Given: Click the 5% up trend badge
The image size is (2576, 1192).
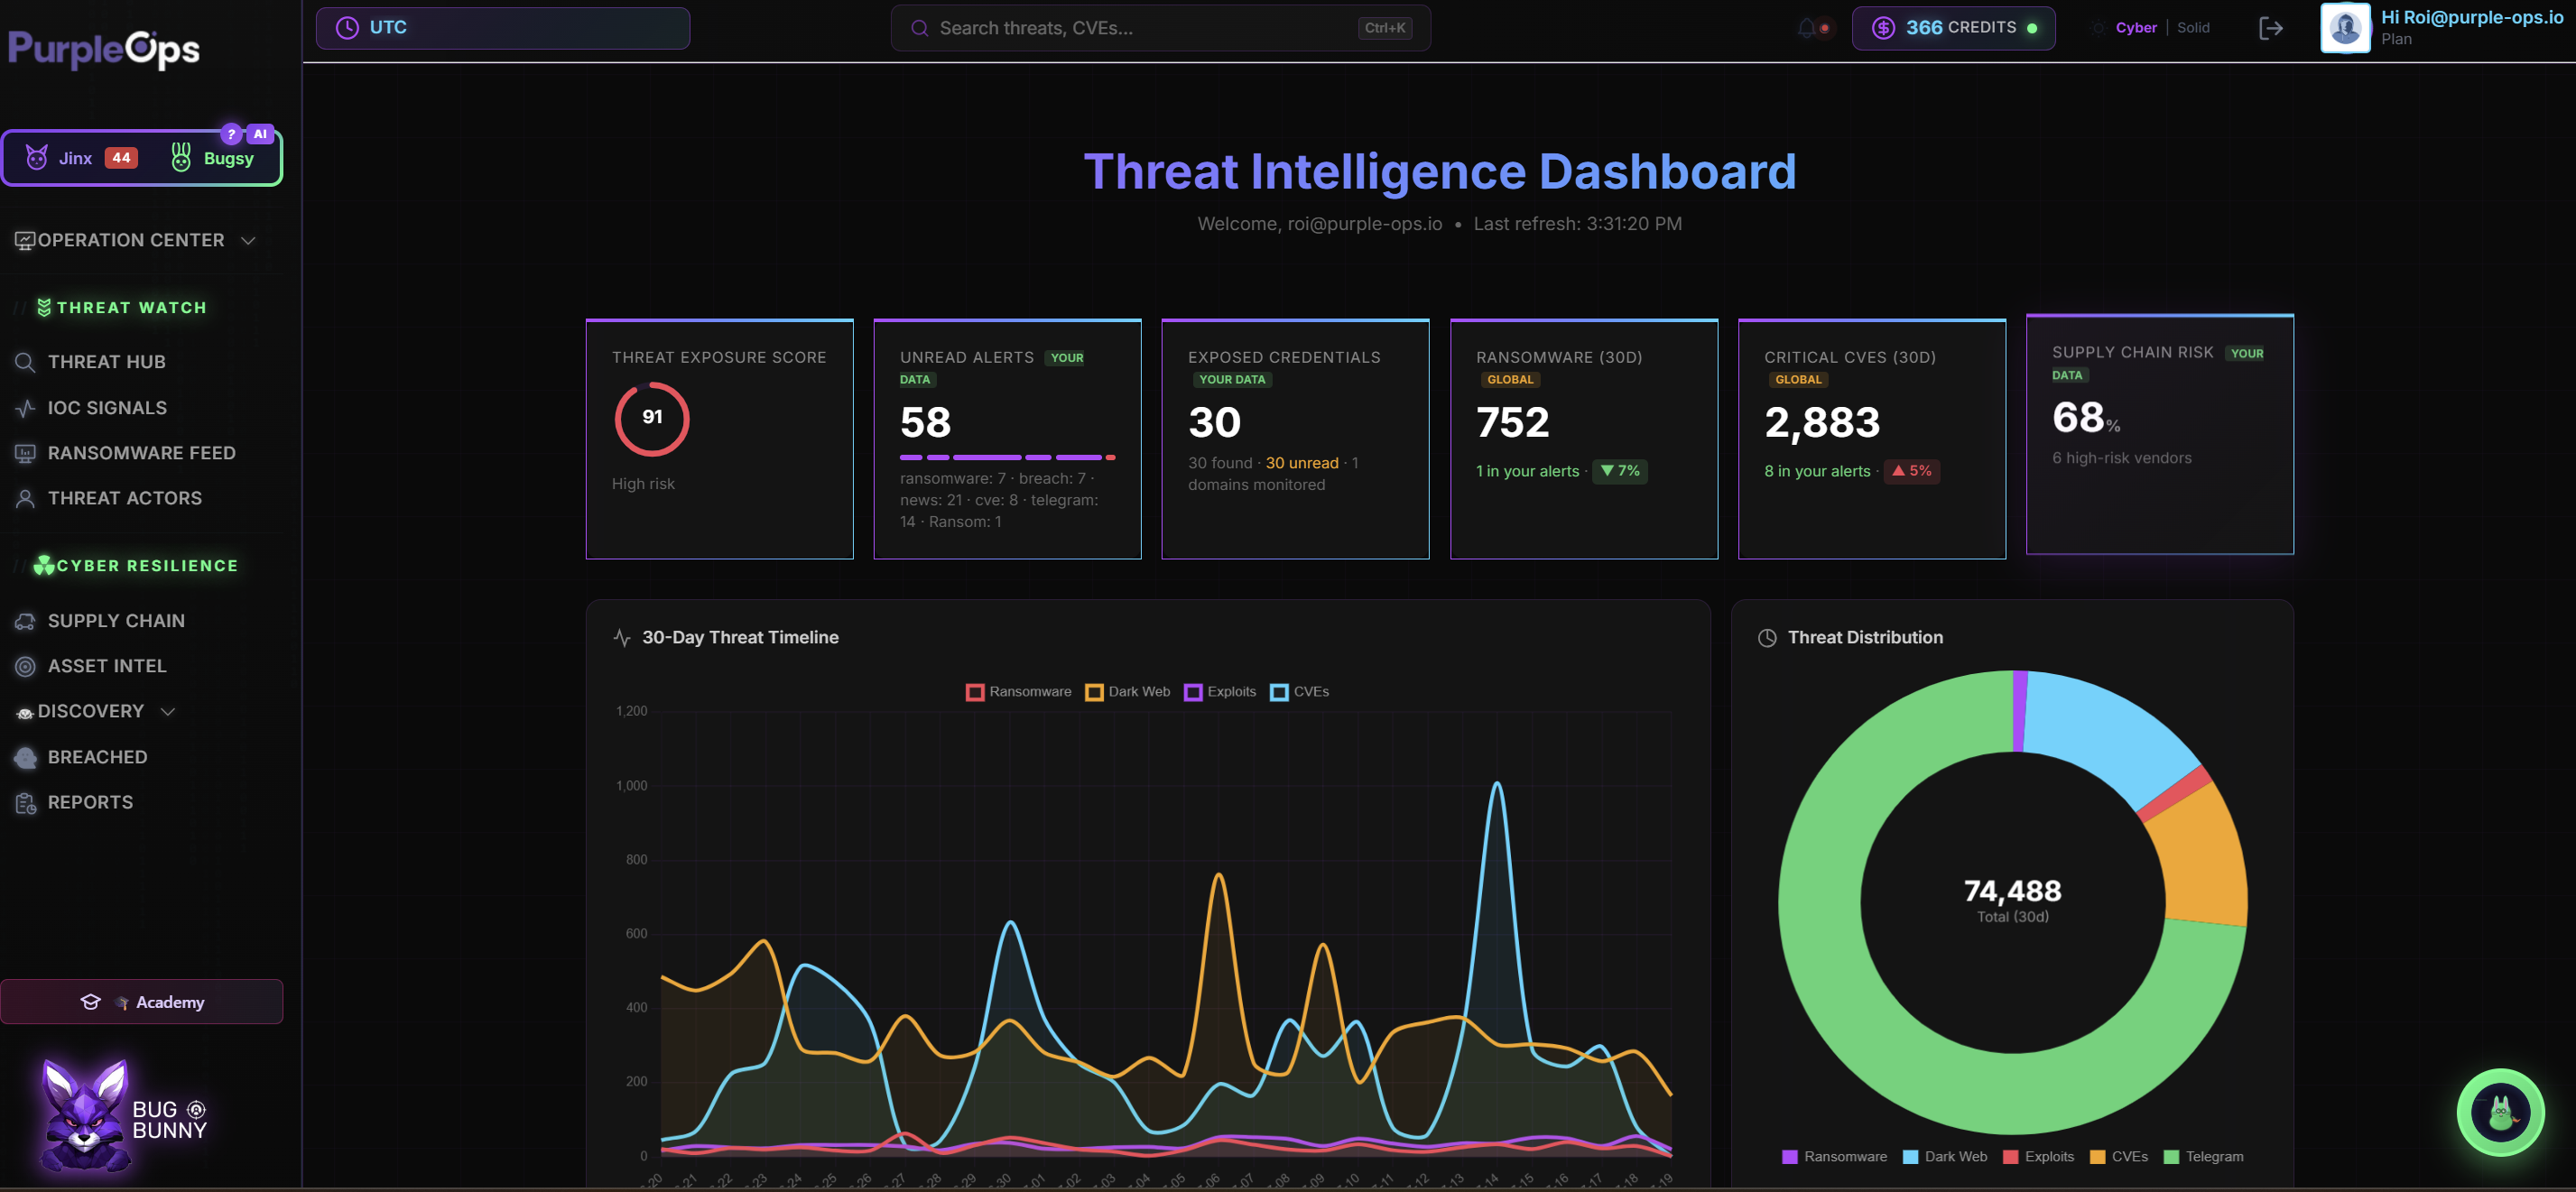Looking at the screenshot, I should (x=1911, y=471).
